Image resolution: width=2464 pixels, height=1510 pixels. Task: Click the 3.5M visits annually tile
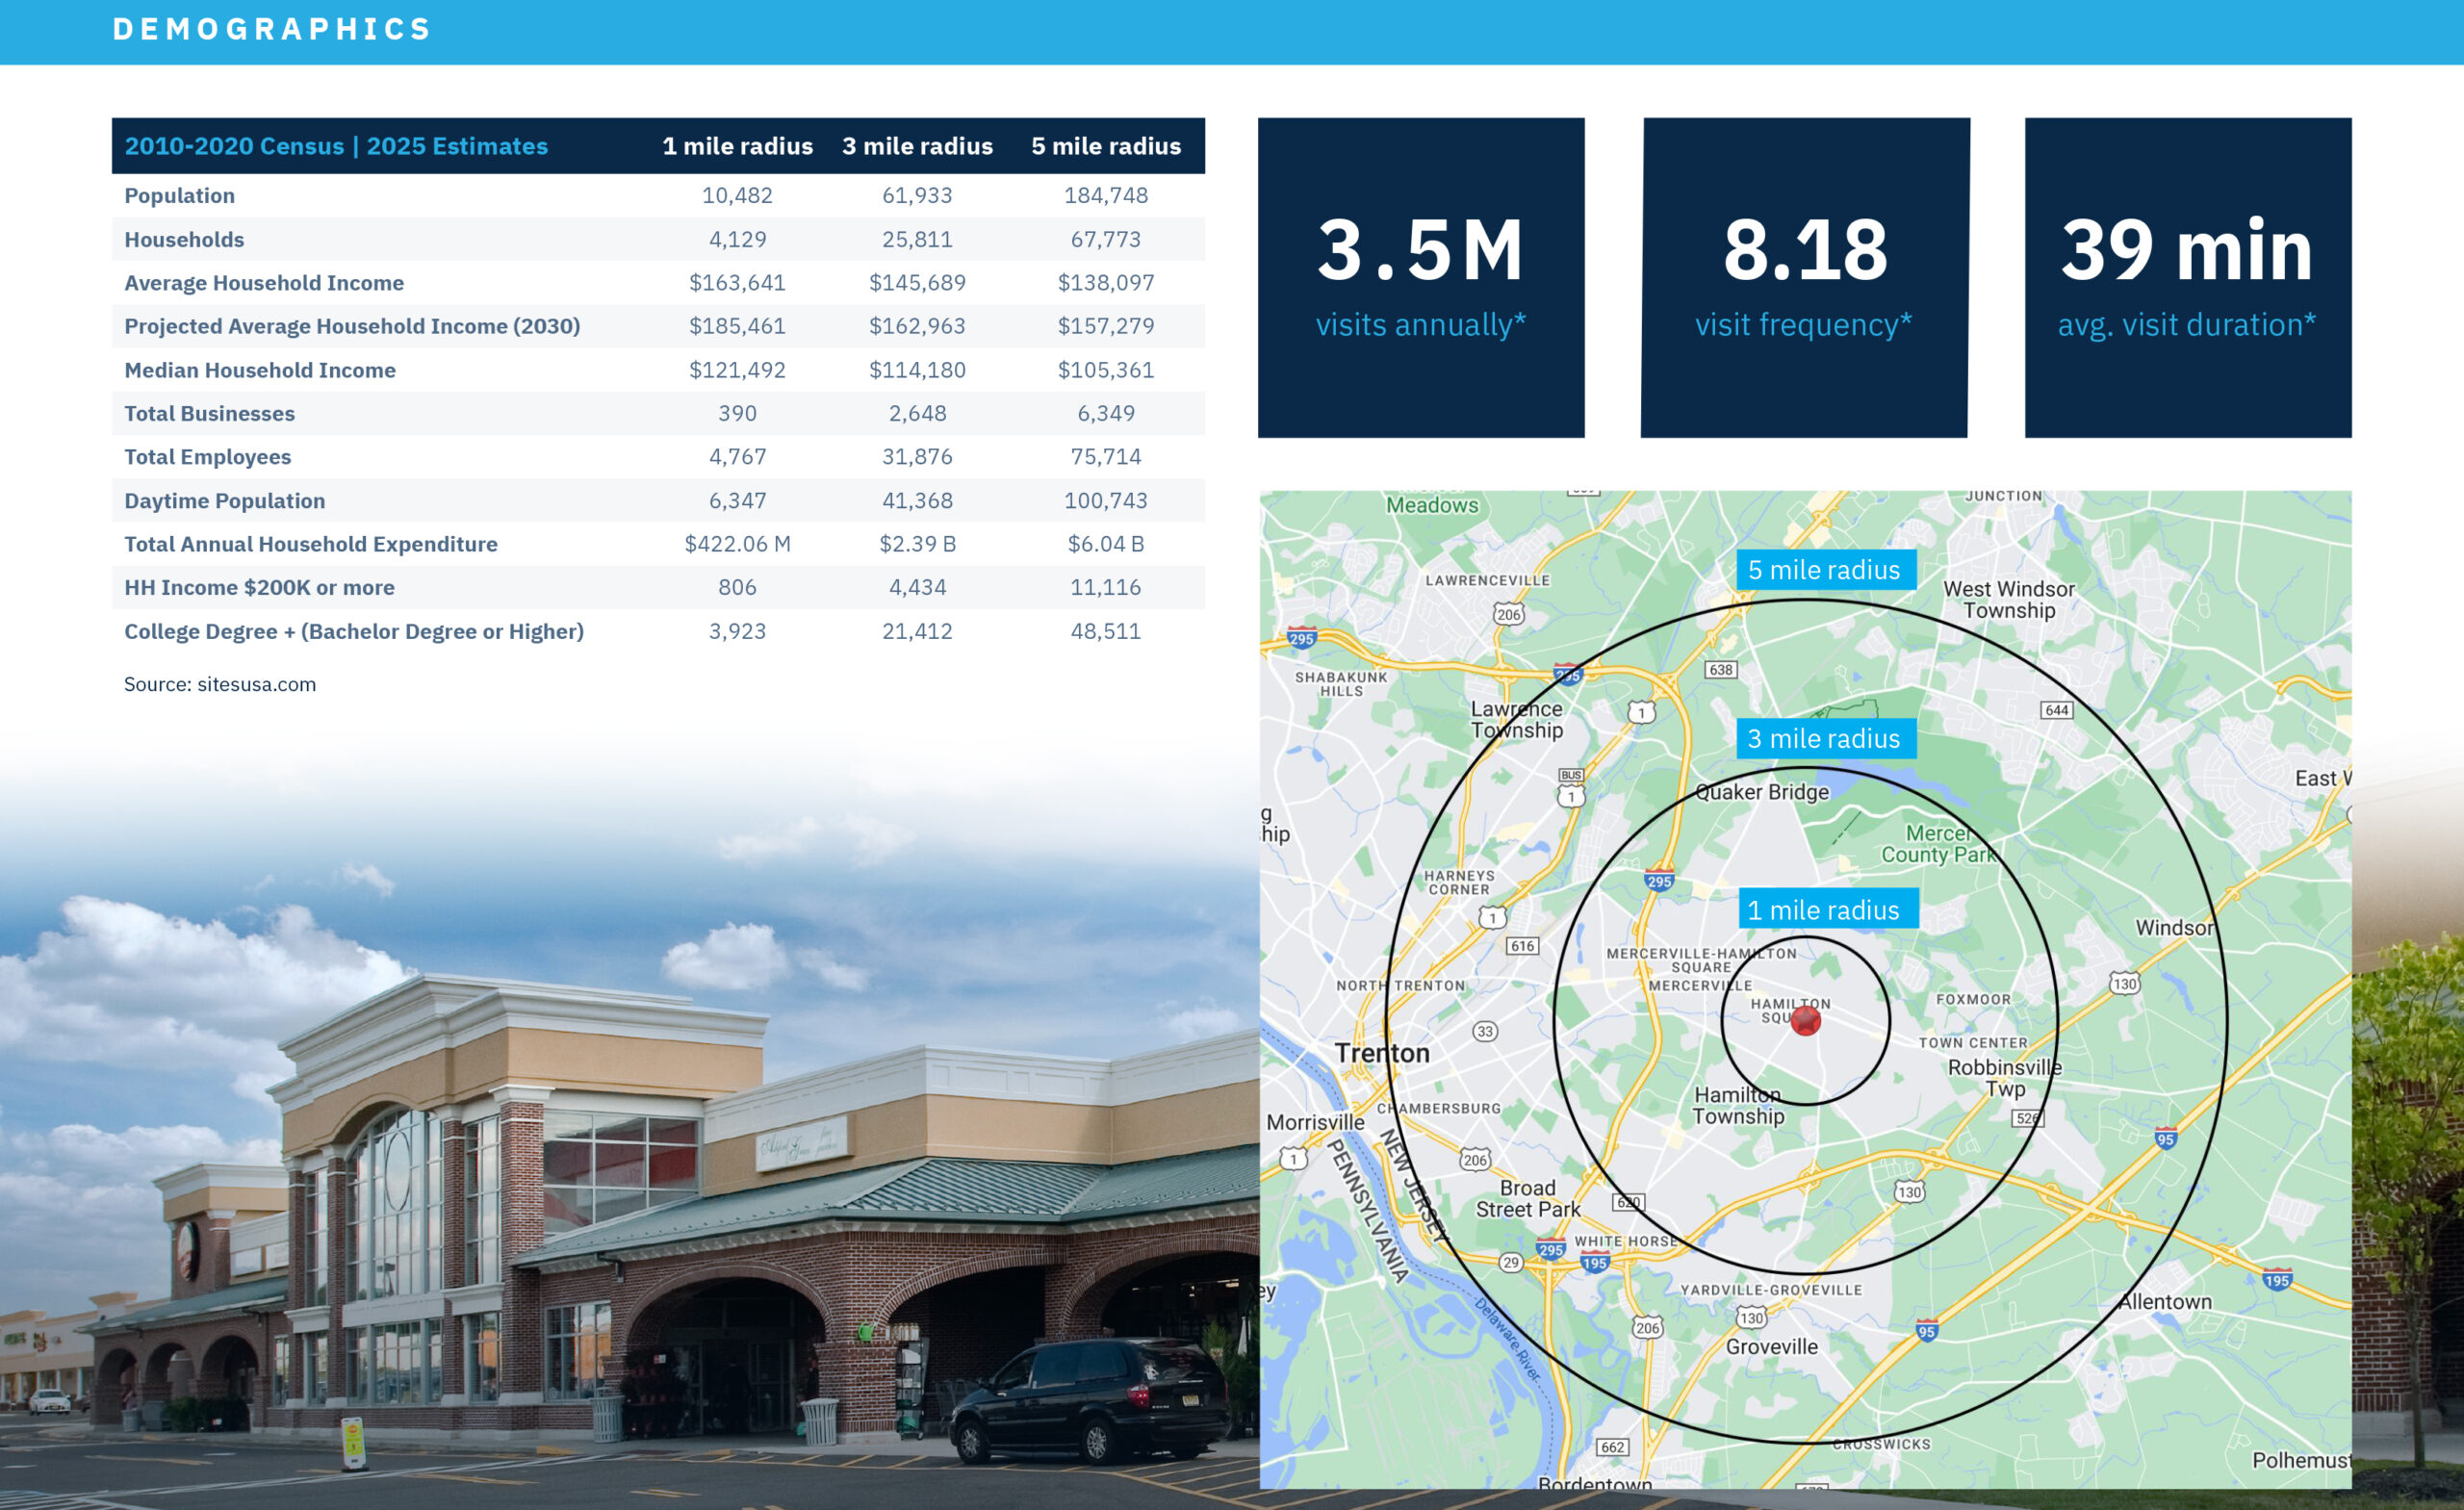(x=1420, y=278)
